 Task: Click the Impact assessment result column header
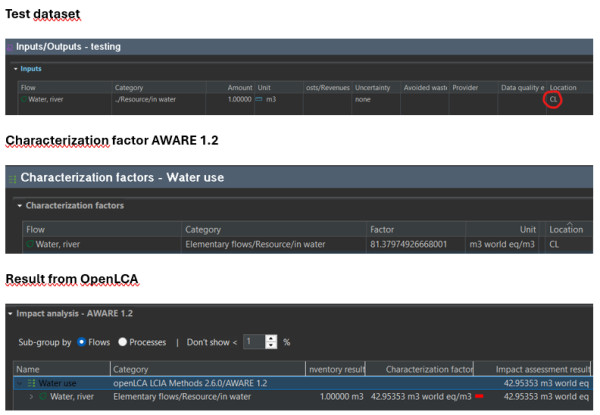pos(542,369)
